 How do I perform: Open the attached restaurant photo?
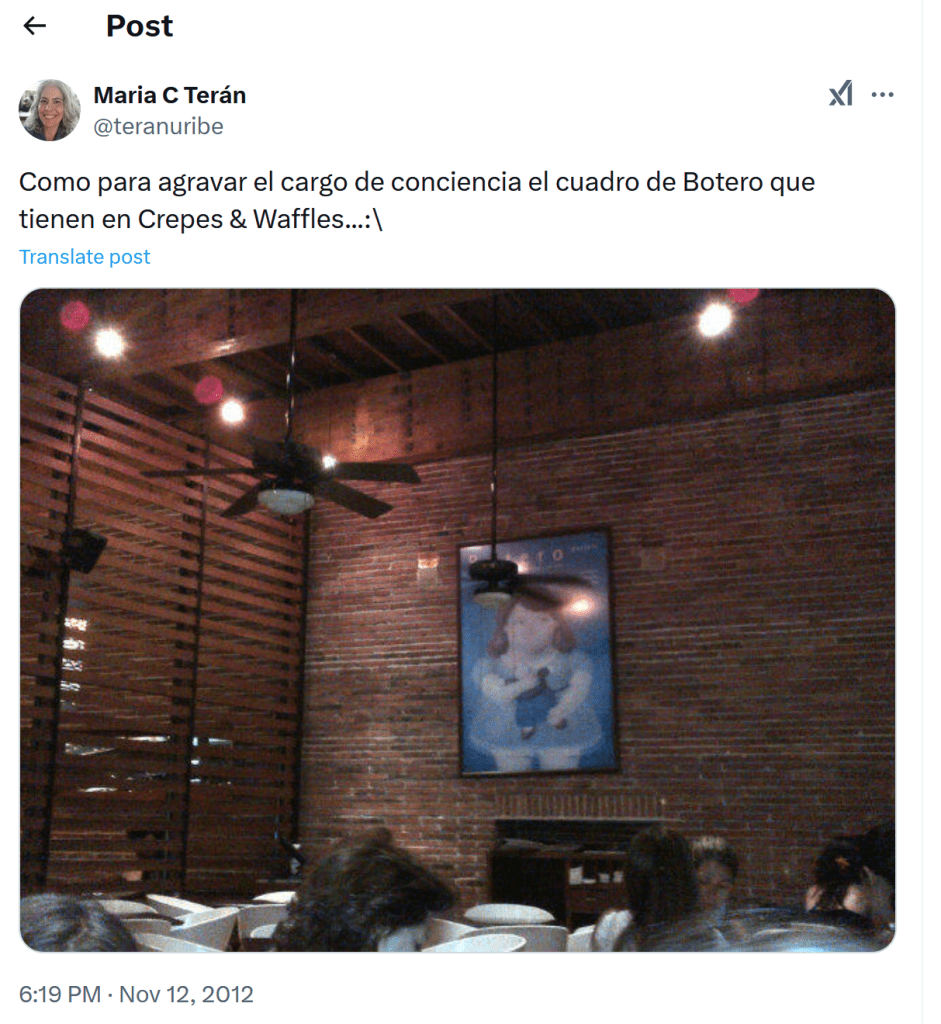point(457,620)
